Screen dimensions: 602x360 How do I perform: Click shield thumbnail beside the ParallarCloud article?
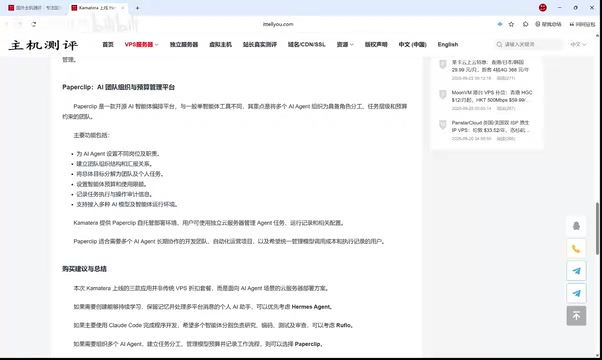[x=443, y=125]
